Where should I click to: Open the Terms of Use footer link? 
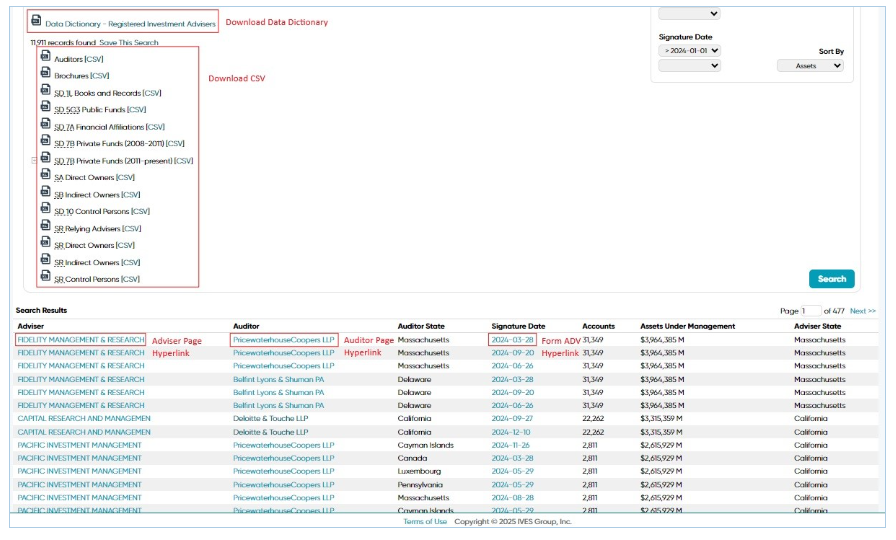click(x=425, y=522)
